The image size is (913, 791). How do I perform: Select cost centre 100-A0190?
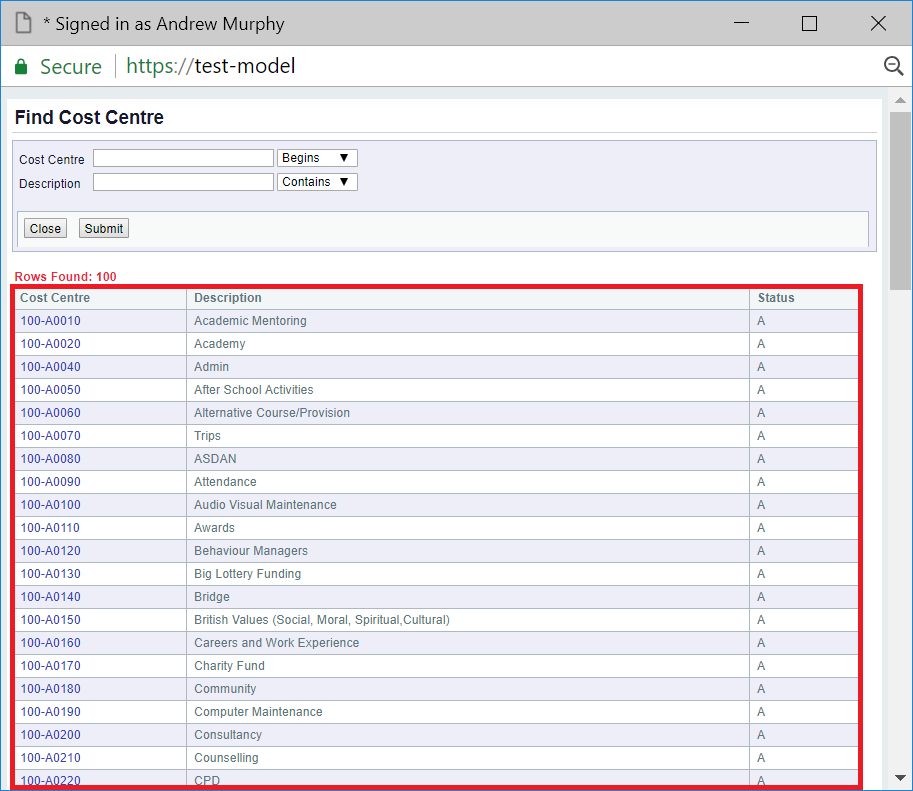51,712
